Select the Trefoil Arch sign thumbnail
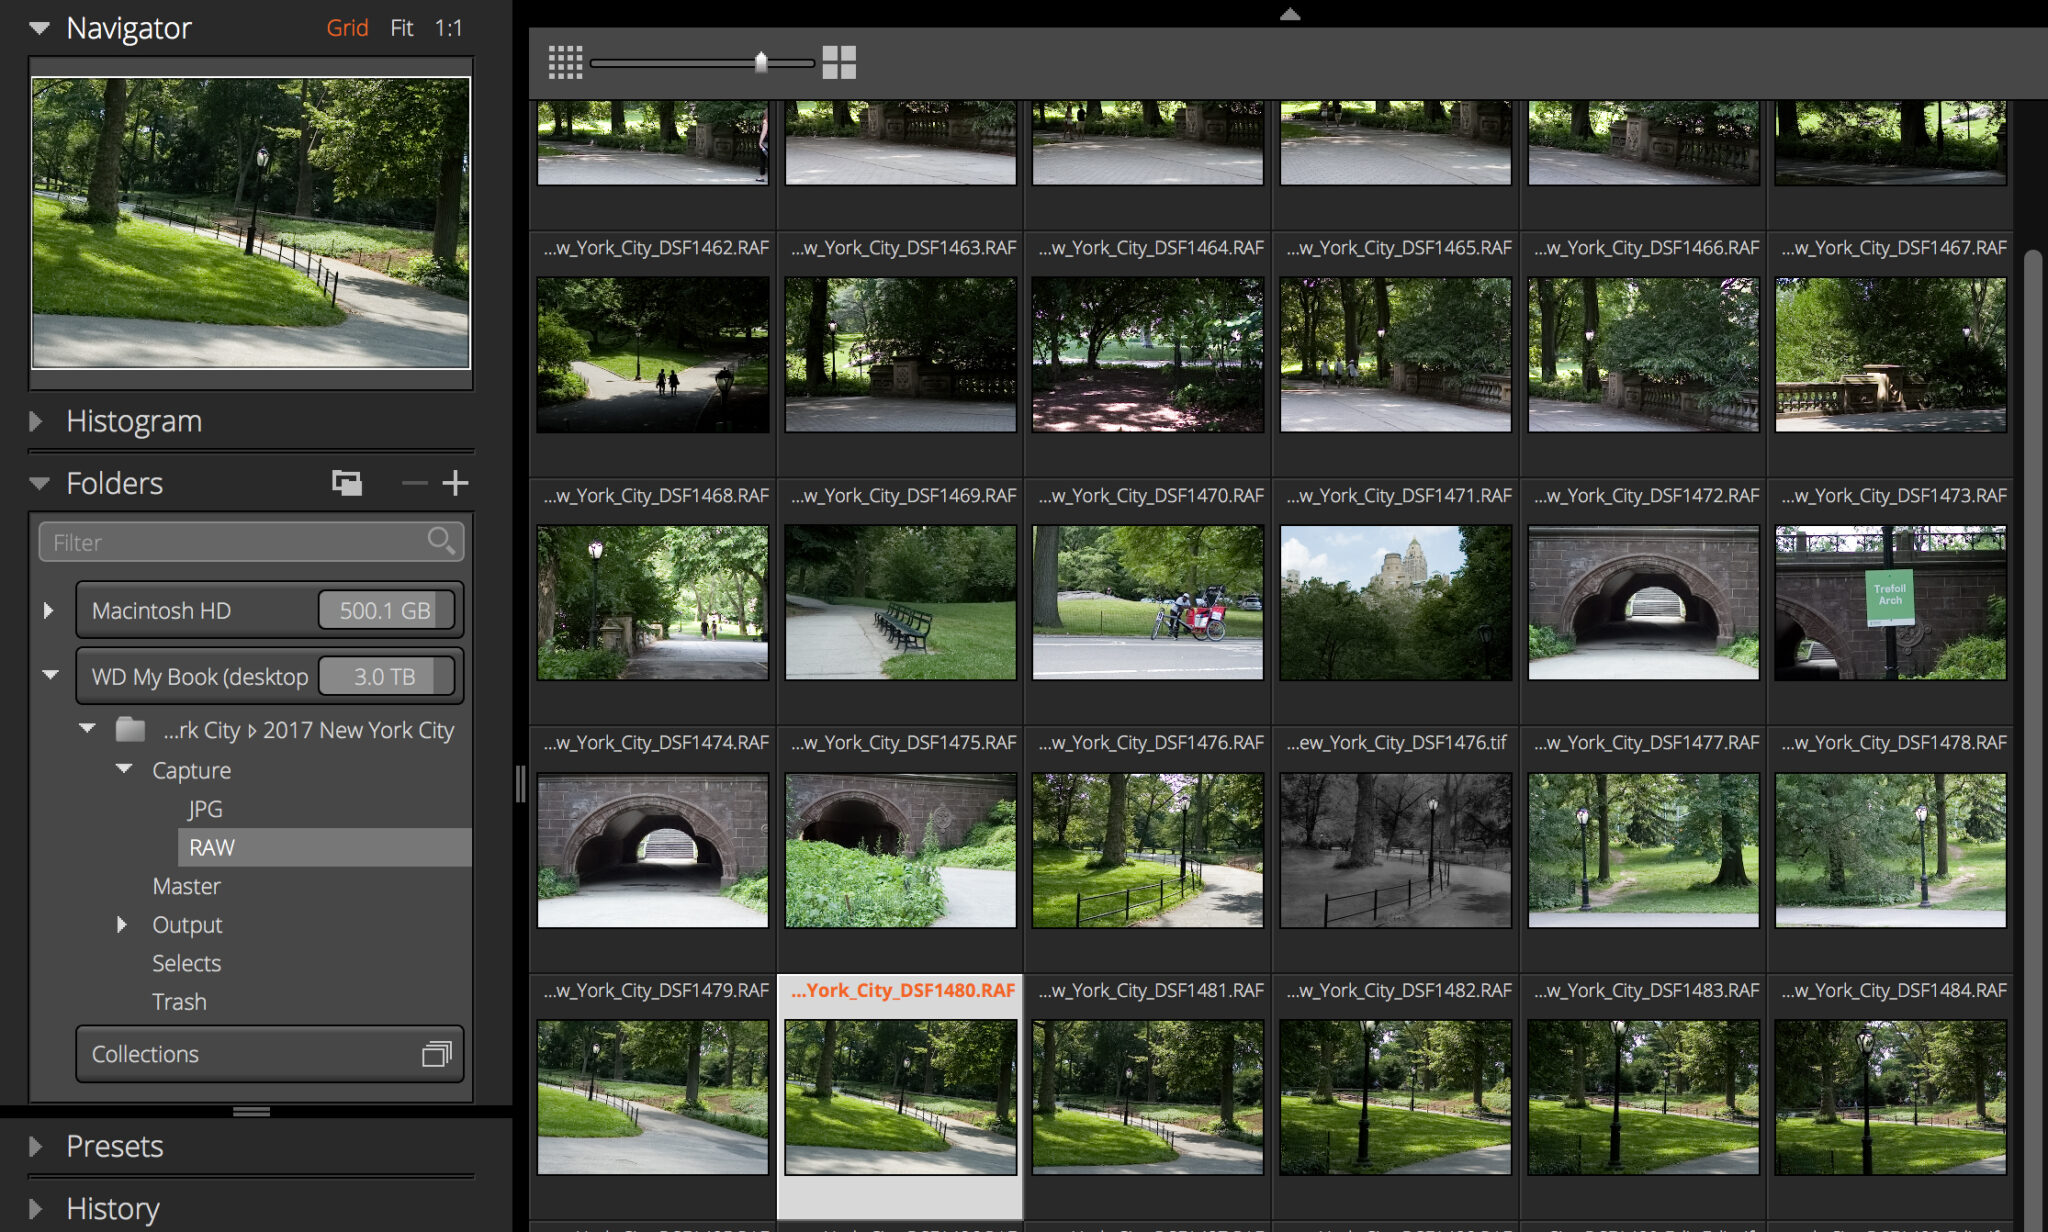 [1890, 603]
